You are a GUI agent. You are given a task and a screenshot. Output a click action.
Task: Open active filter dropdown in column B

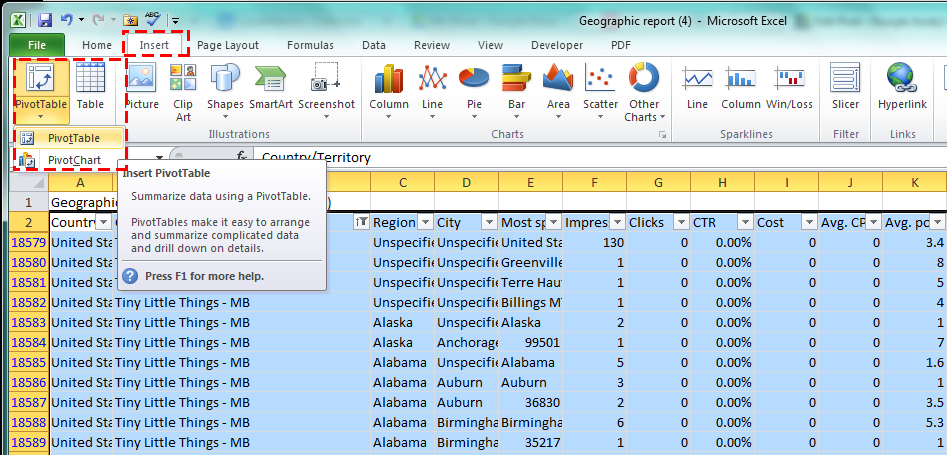pos(361,223)
